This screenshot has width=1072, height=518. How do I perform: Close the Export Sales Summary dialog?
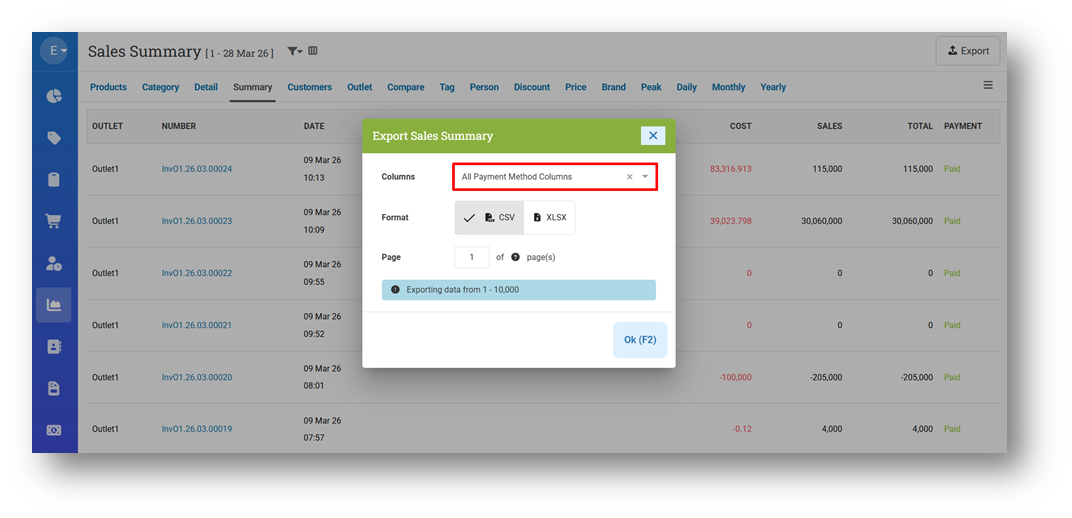click(653, 135)
